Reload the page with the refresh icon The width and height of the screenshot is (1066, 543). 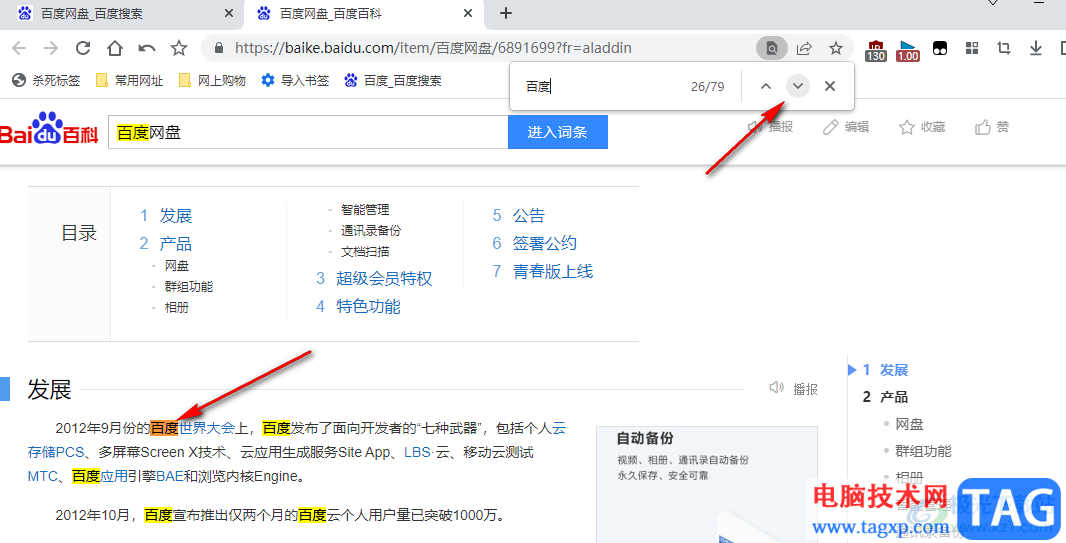tap(83, 48)
